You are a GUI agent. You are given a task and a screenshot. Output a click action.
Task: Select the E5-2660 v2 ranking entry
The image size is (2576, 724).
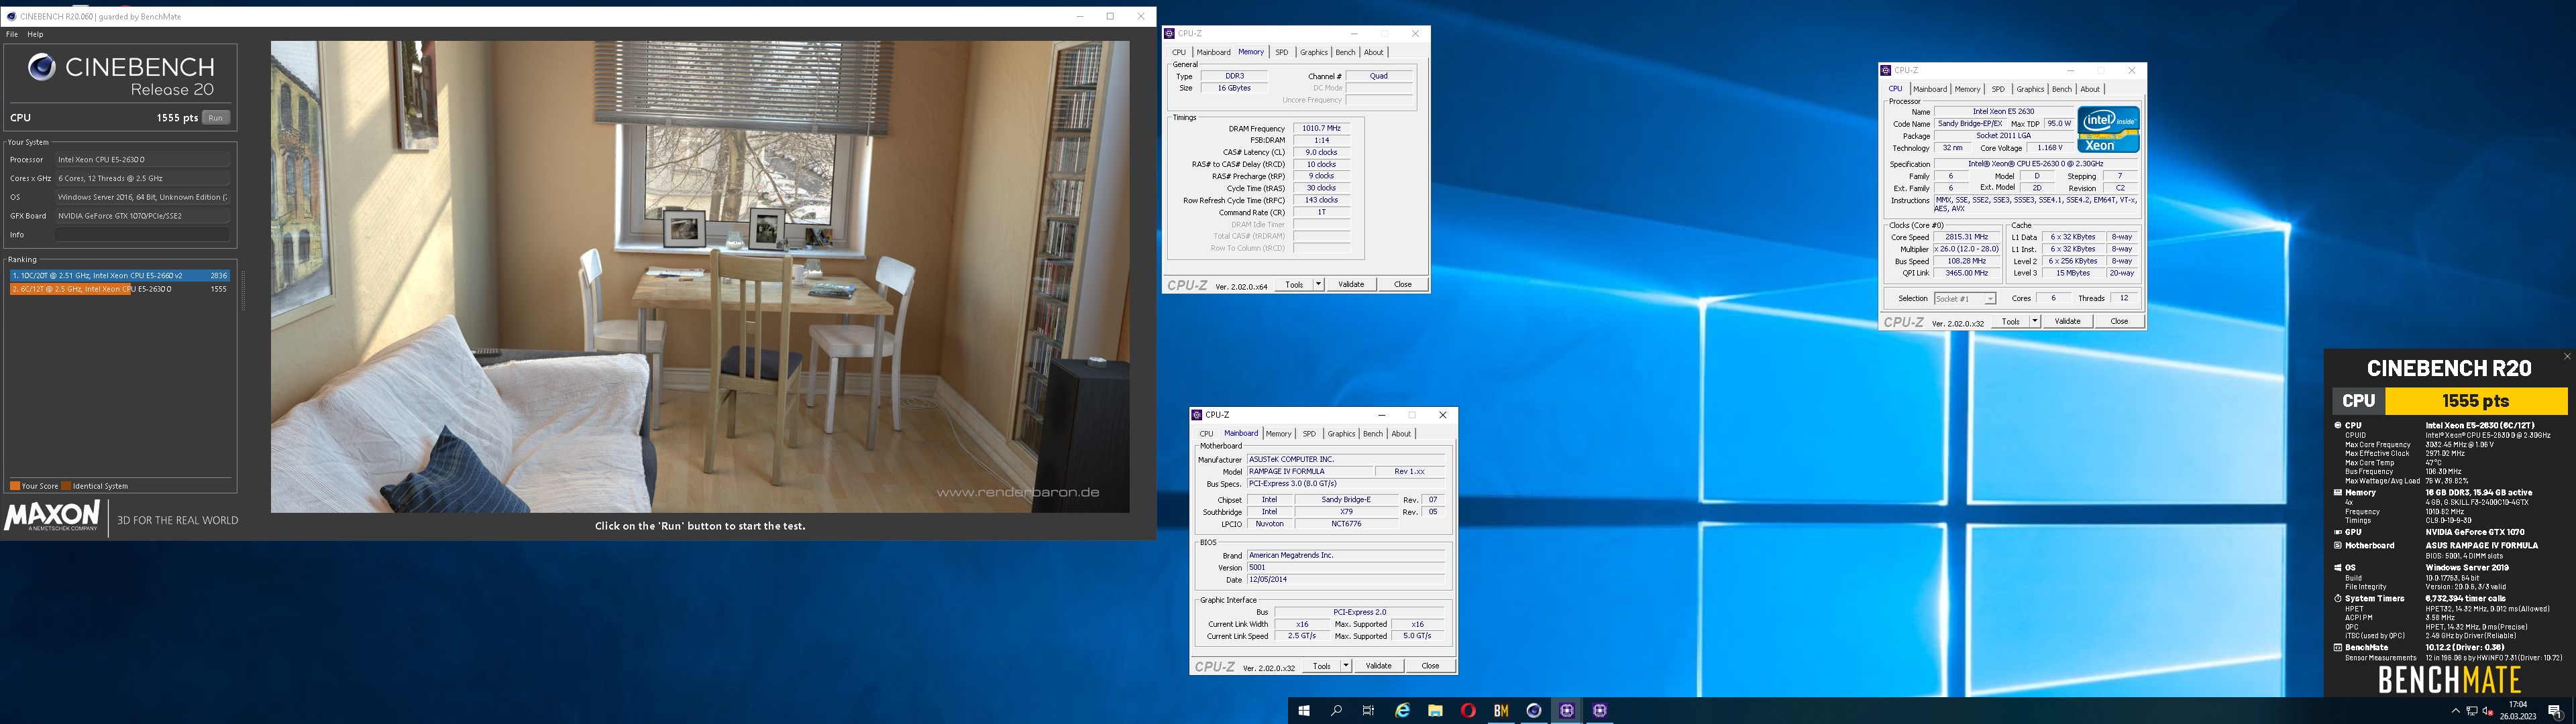pyautogui.click(x=120, y=275)
